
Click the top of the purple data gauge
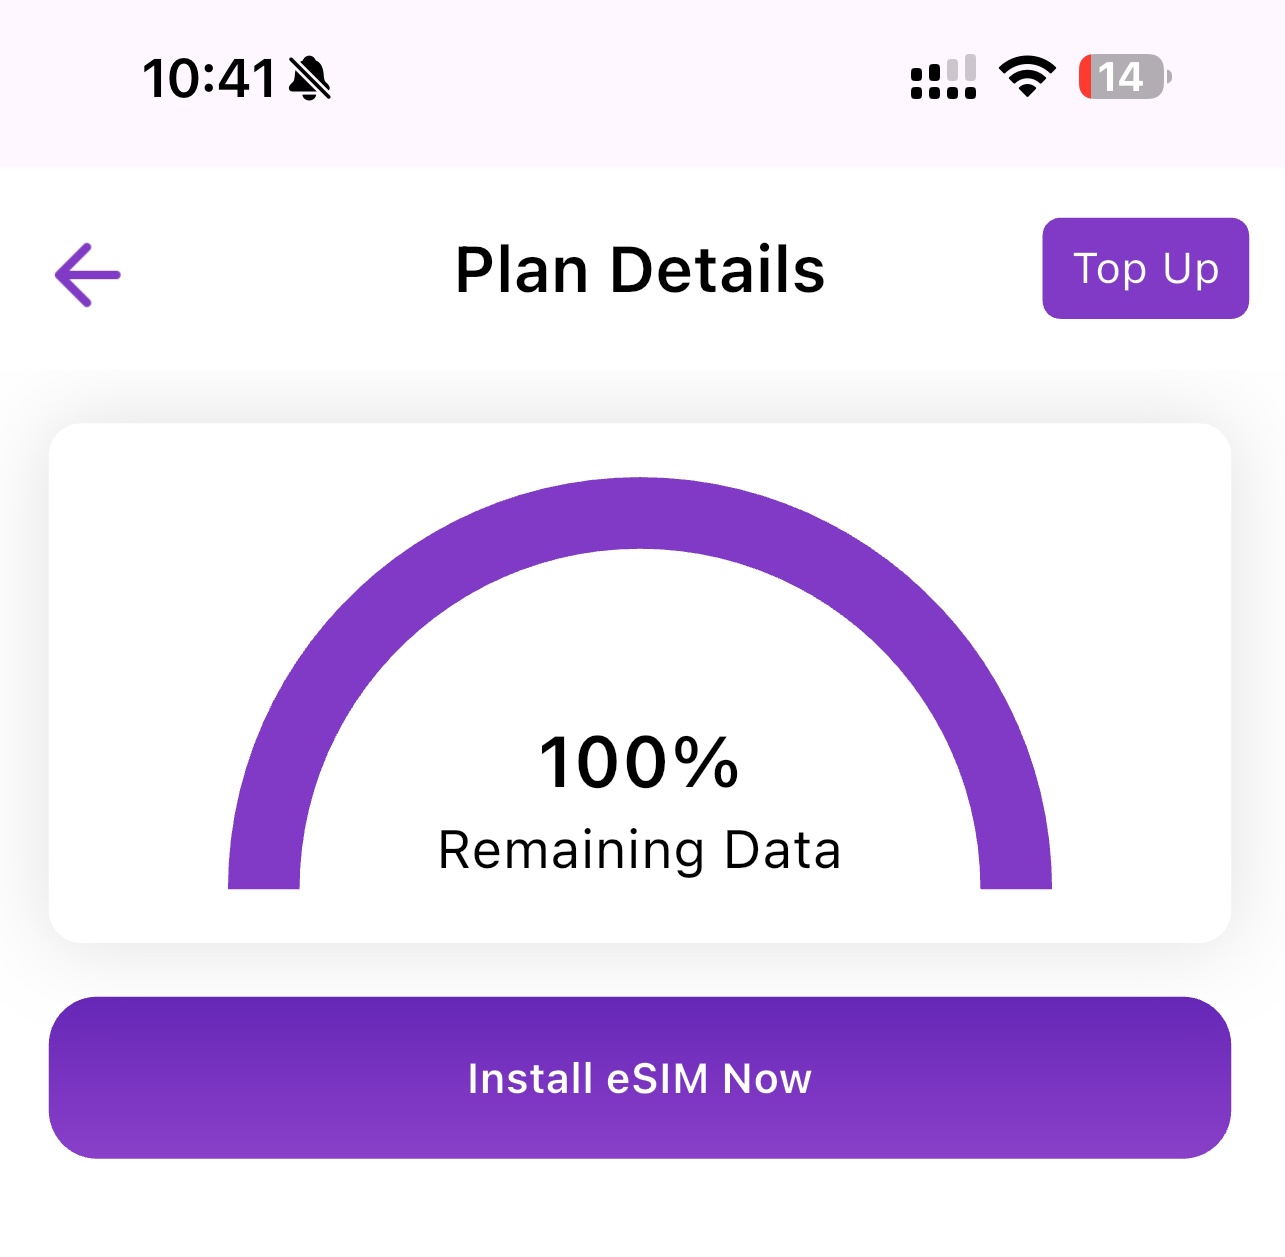640,513
